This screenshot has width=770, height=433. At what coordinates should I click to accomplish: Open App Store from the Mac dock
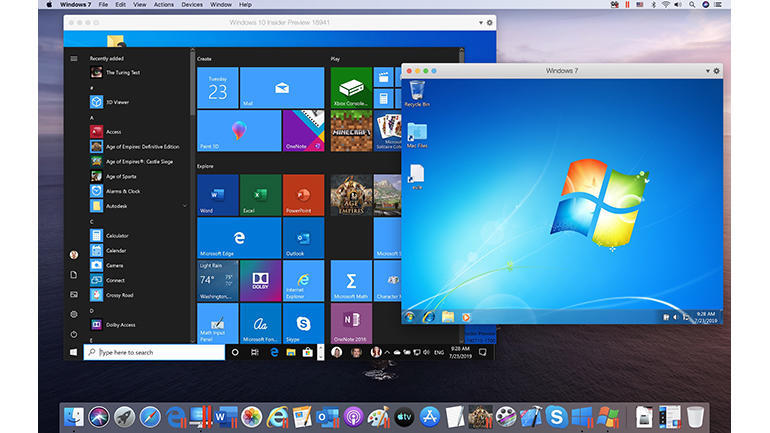[430, 417]
